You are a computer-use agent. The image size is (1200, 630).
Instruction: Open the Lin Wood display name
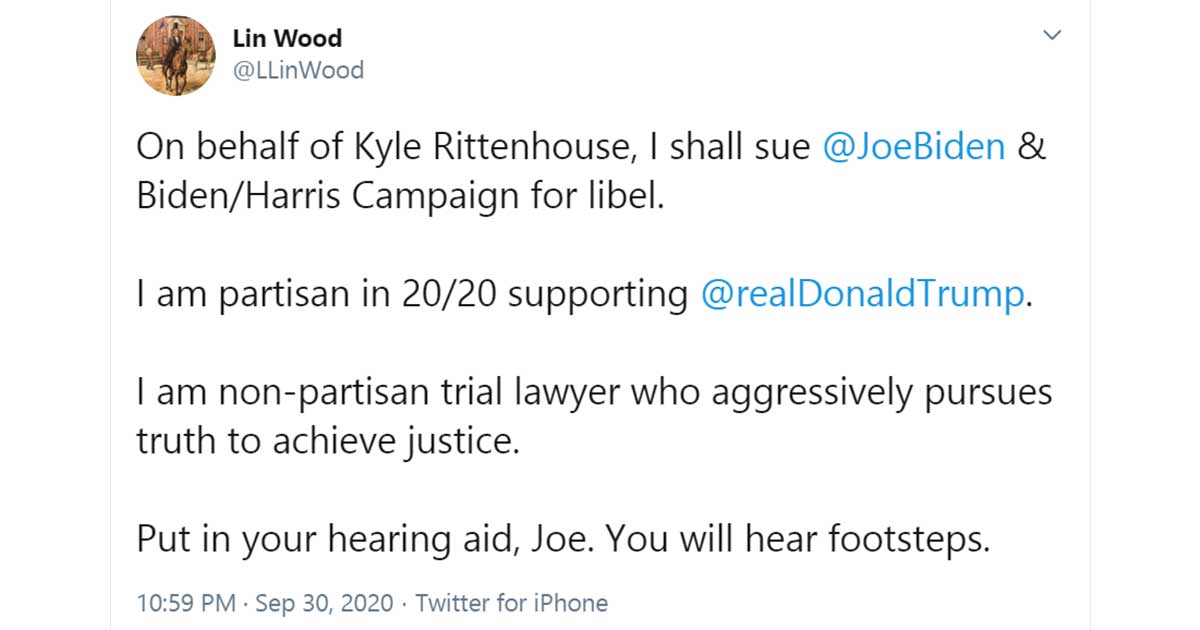pyautogui.click(x=287, y=39)
